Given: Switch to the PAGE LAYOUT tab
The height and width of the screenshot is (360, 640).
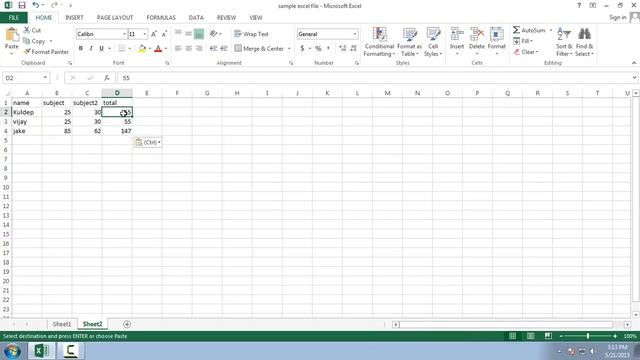Looking at the screenshot, I should [115, 18].
